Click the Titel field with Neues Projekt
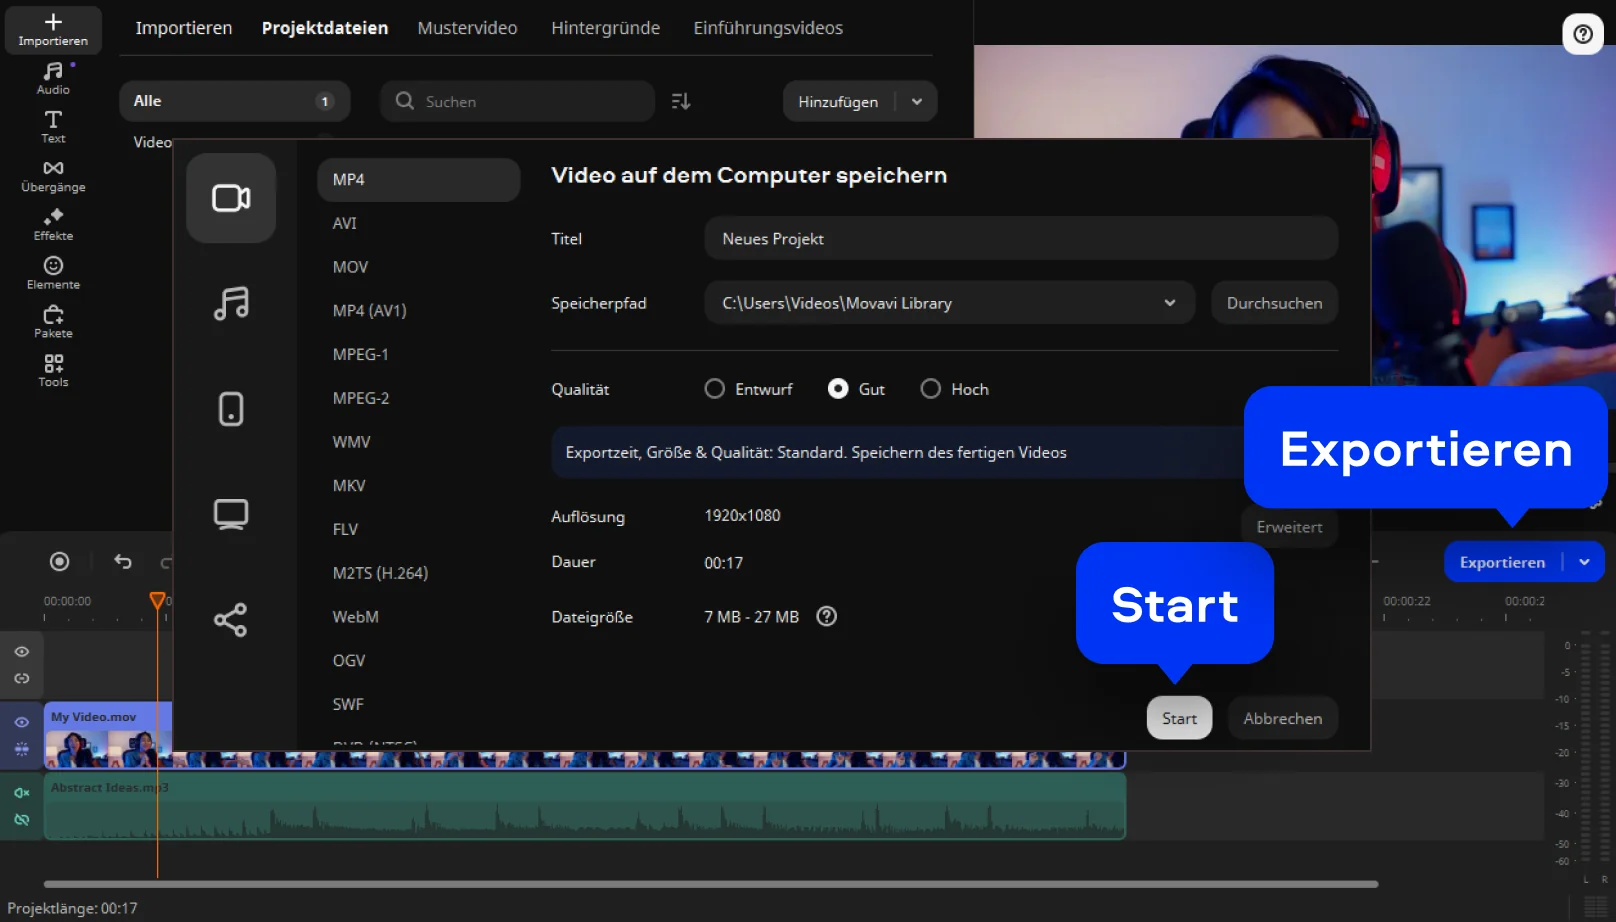This screenshot has height=922, width=1616. 1020,239
